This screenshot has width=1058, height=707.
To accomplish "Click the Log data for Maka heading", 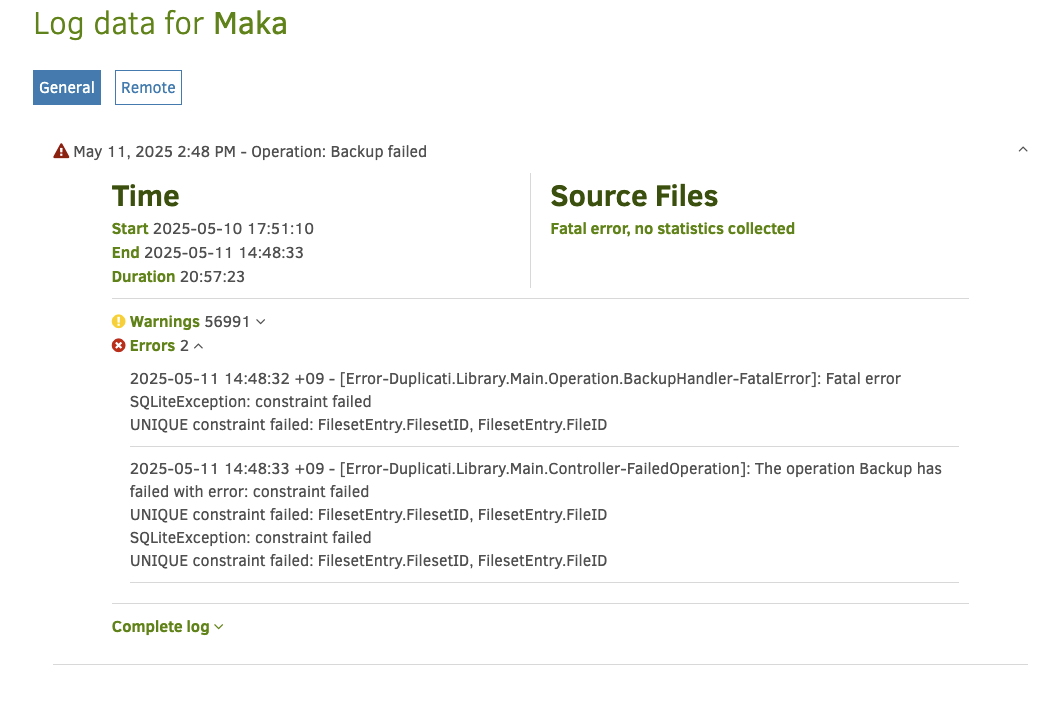I will [161, 24].
